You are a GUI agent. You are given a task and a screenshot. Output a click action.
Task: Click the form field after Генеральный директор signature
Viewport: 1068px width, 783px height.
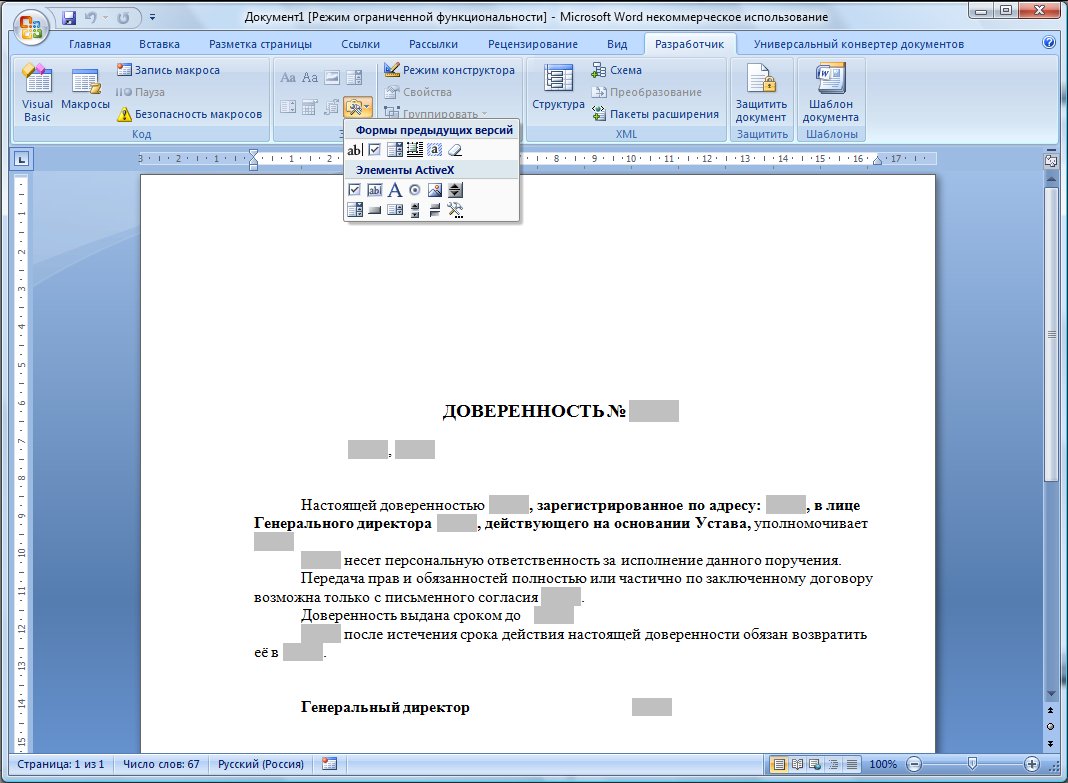(x=652, y=707)
